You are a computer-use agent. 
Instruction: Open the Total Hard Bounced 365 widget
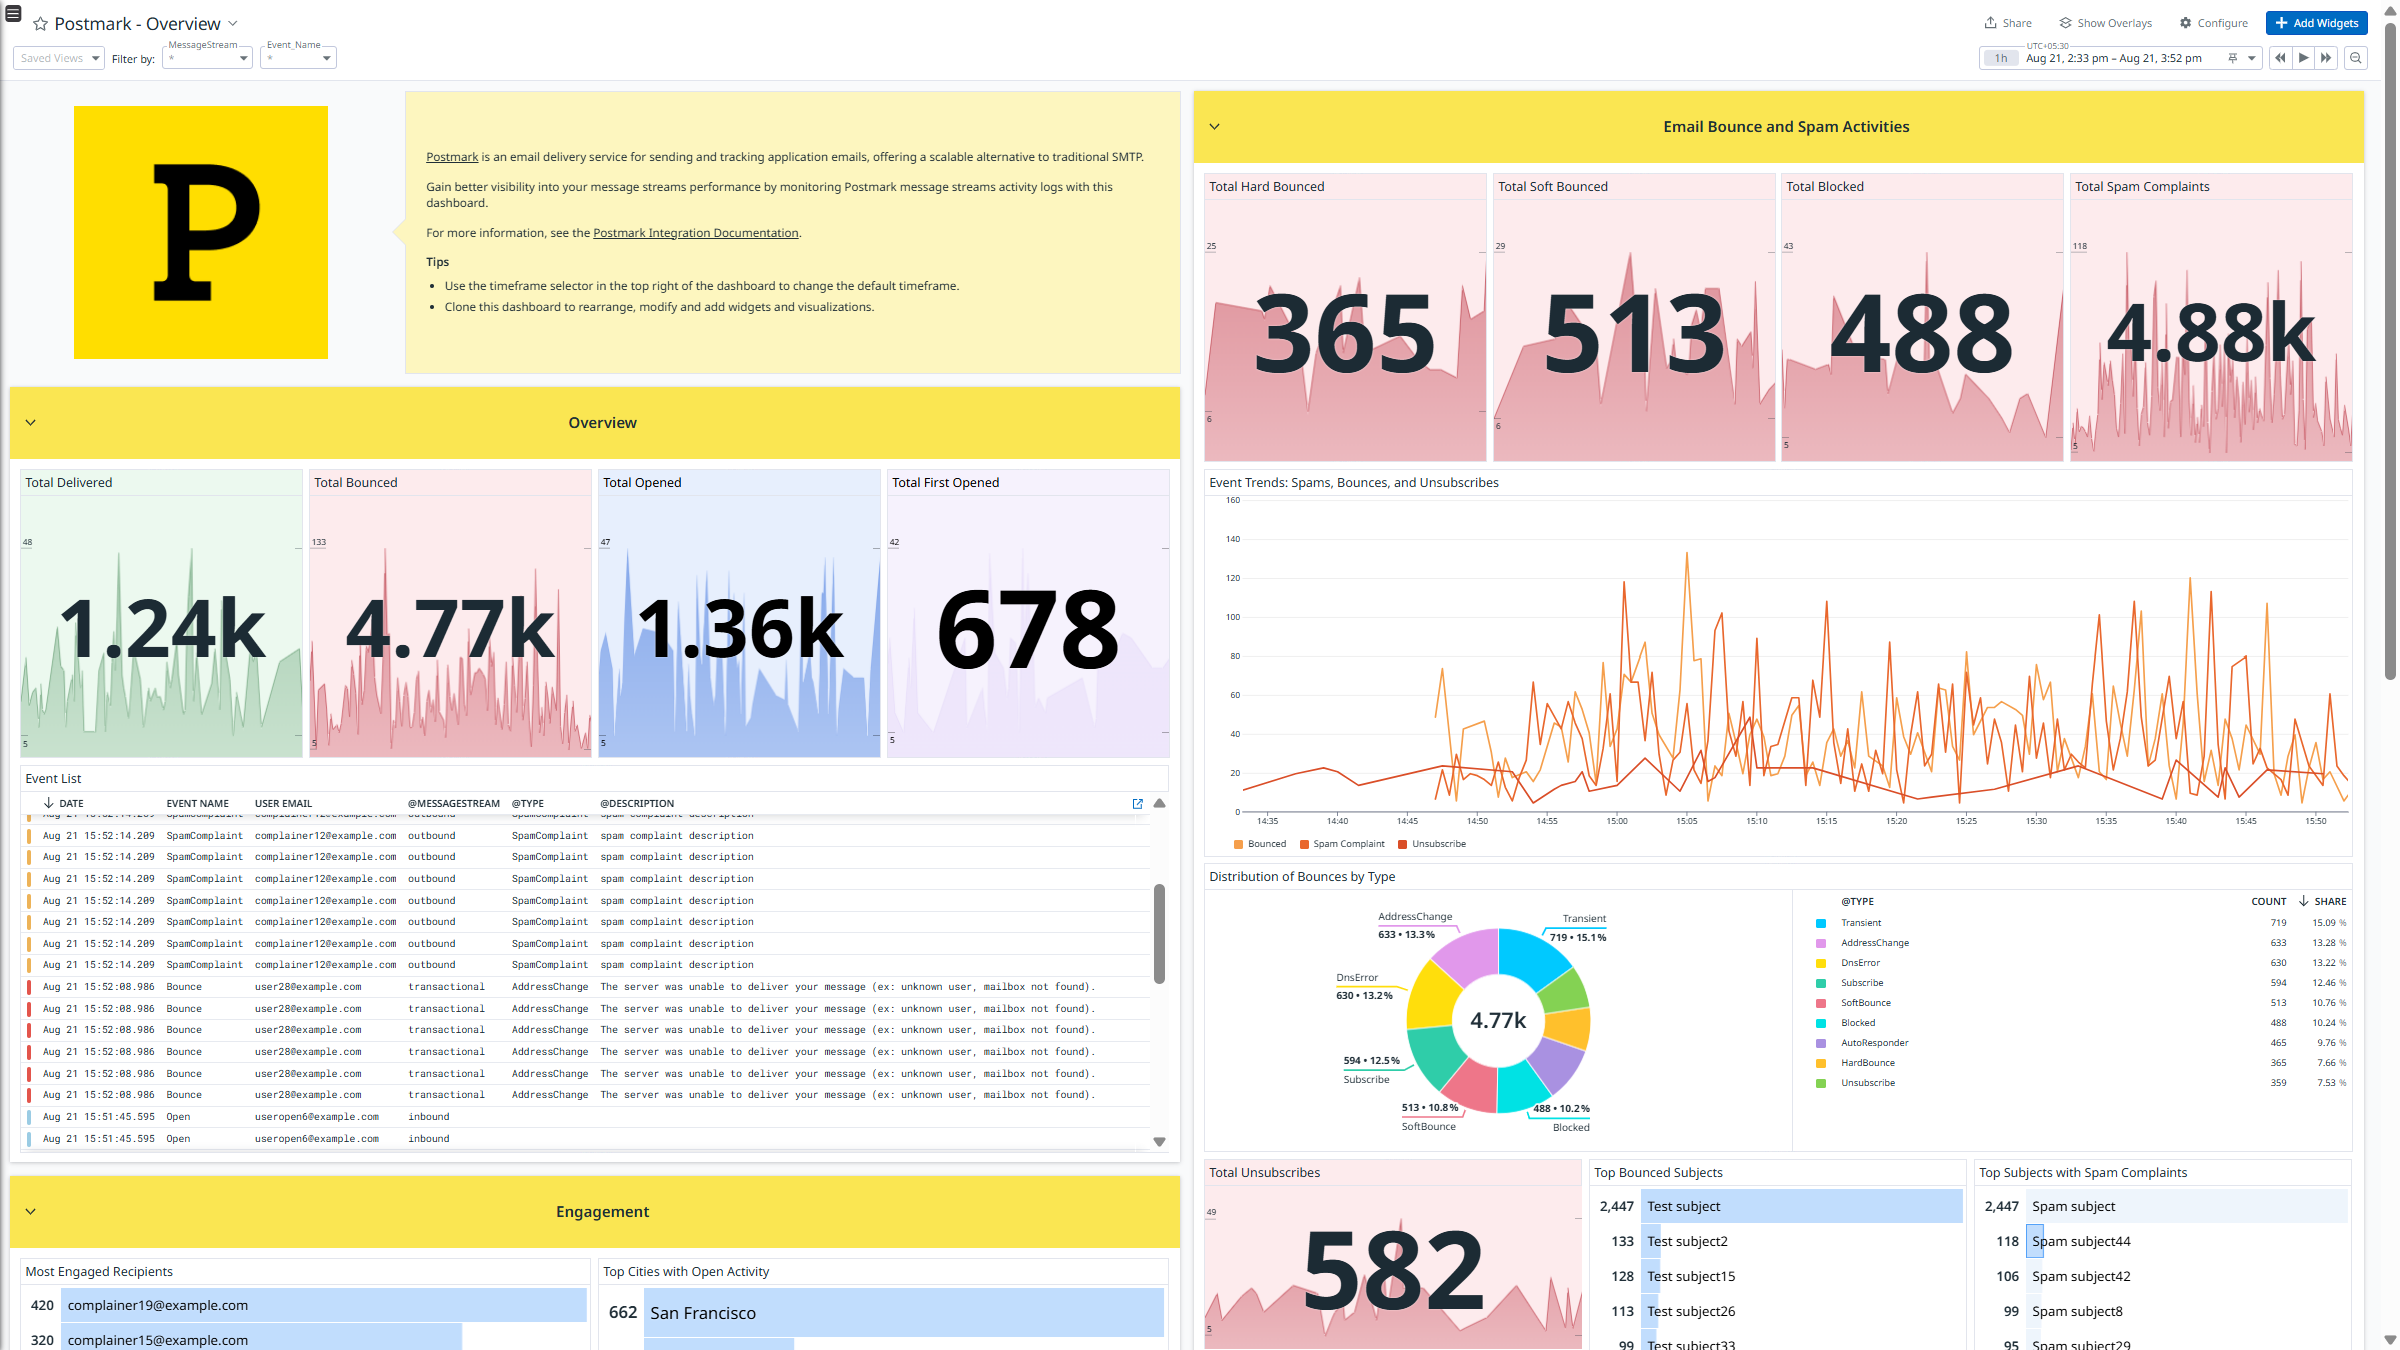point(1345,317)
